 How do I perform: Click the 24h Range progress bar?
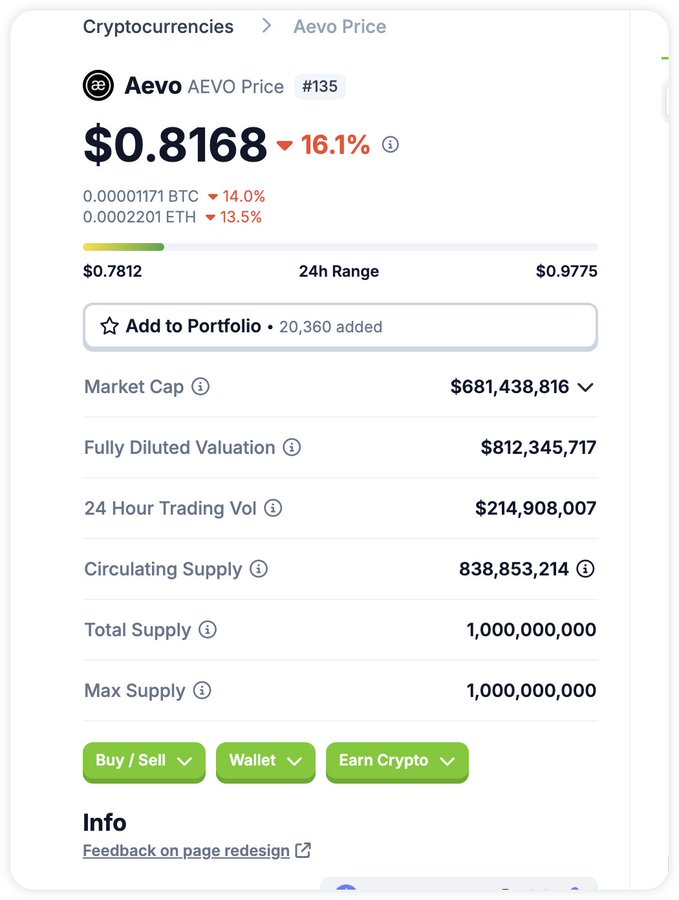[x=340, y=247]
